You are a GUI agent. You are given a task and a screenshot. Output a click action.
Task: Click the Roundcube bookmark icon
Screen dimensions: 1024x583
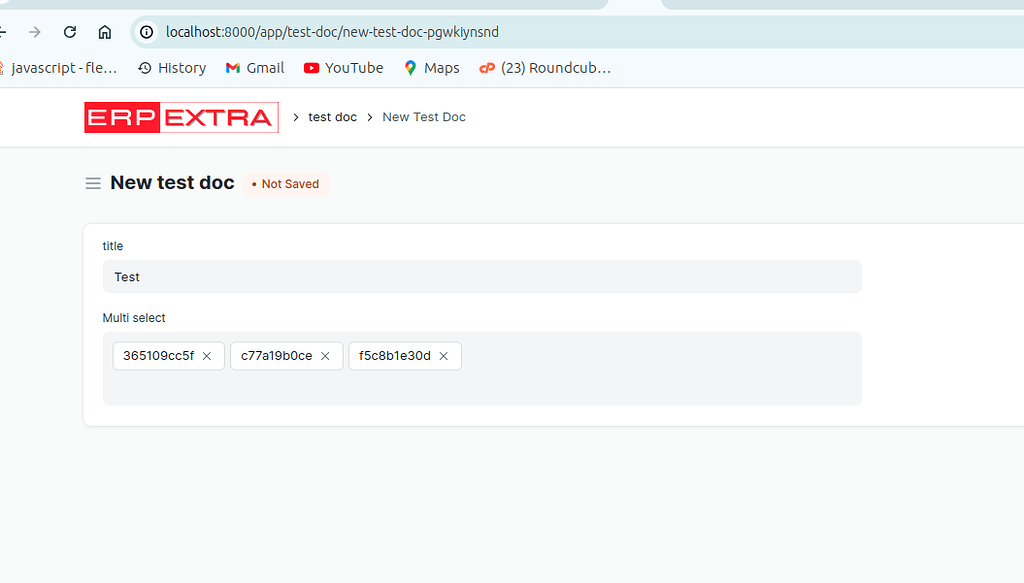pyautogui.click(x=486, y=67)
